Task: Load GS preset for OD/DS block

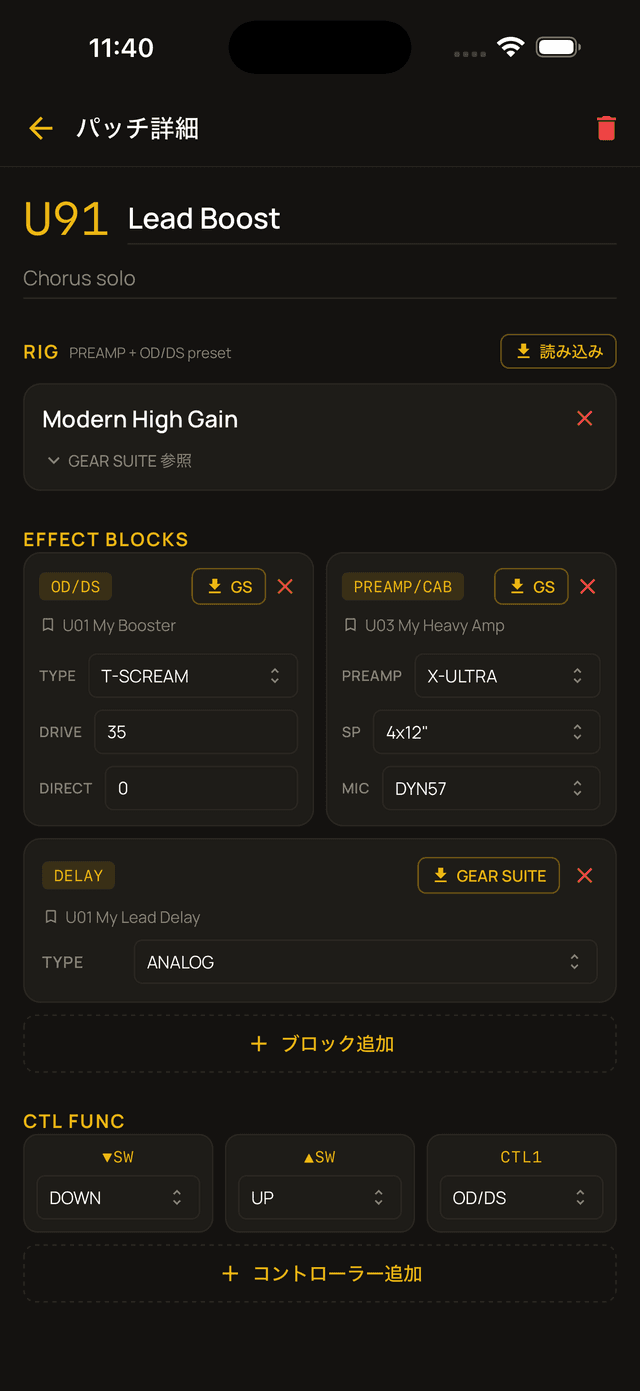Action: pos(229,587)
